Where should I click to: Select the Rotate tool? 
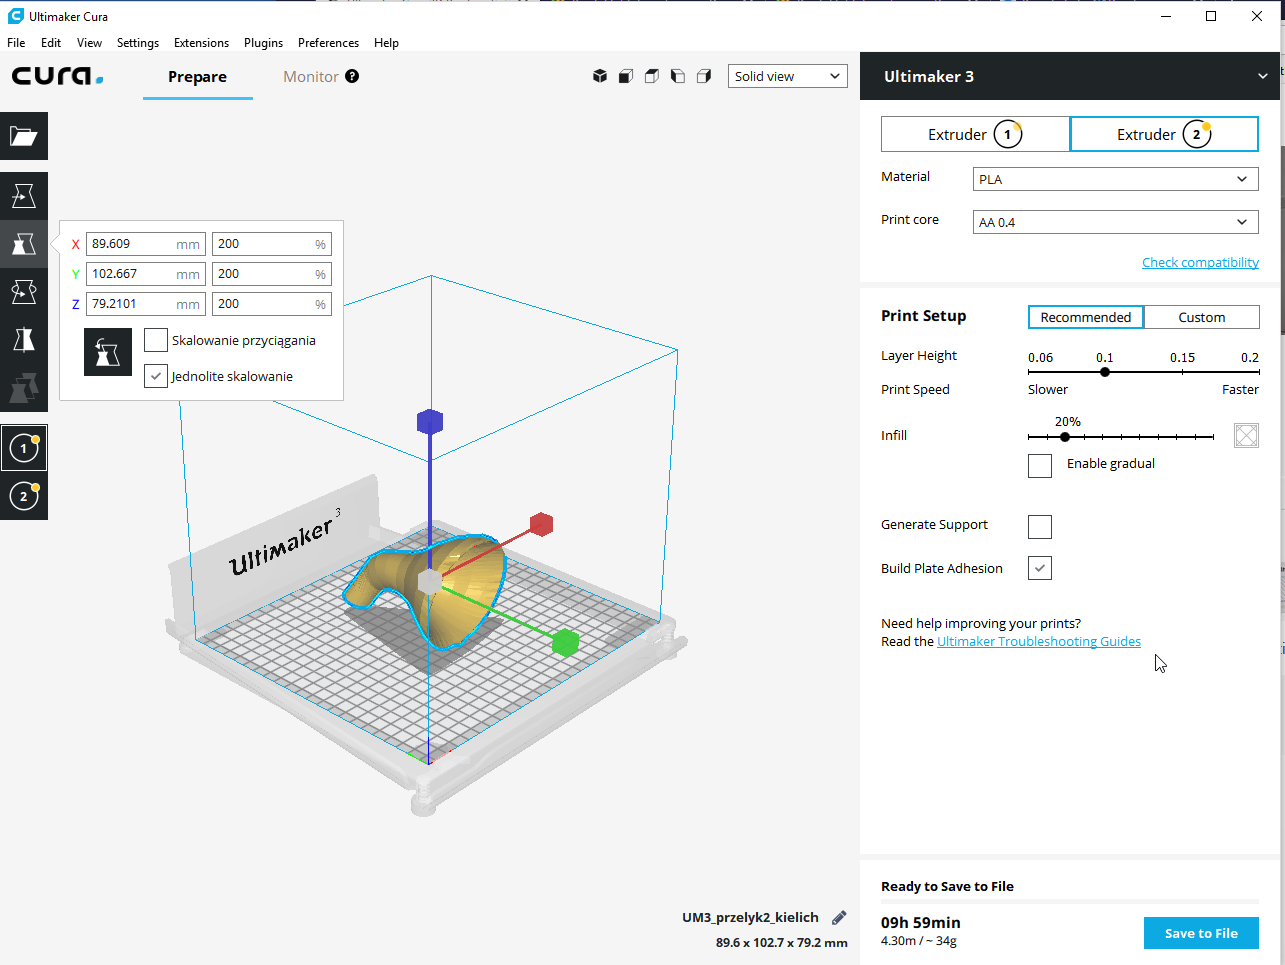24,292
